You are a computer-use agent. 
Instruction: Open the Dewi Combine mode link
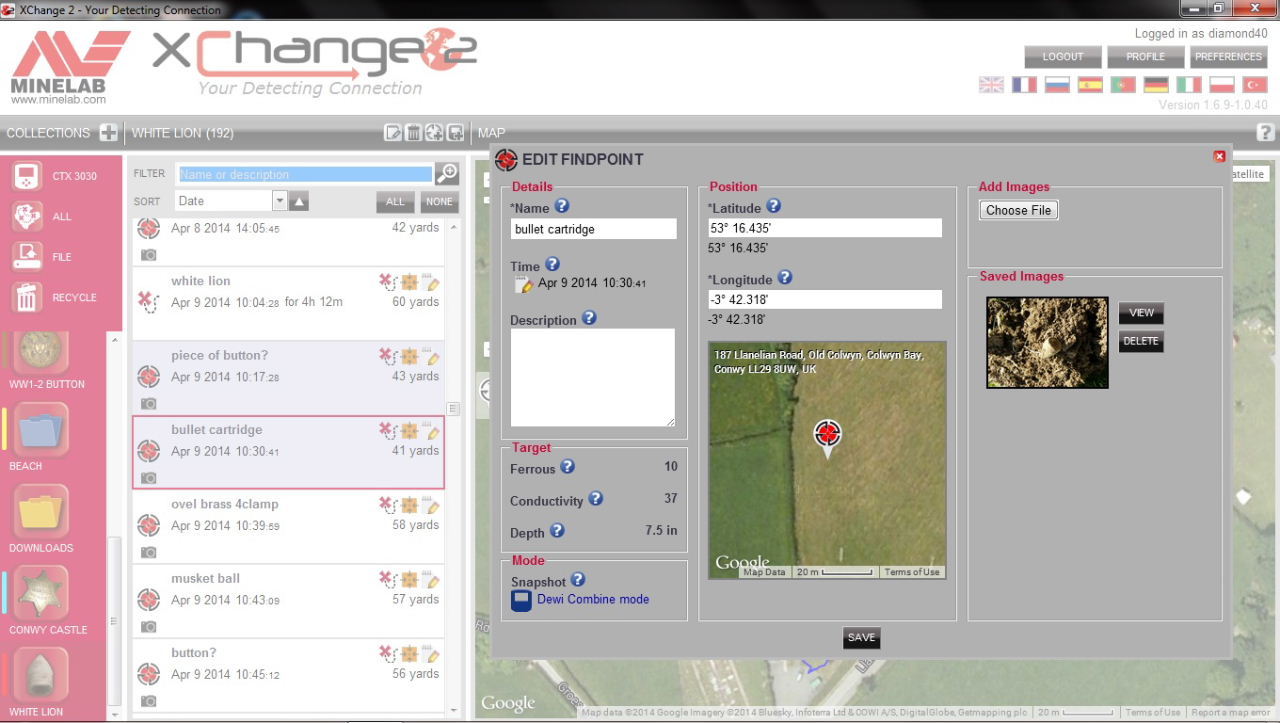[593, 599]
